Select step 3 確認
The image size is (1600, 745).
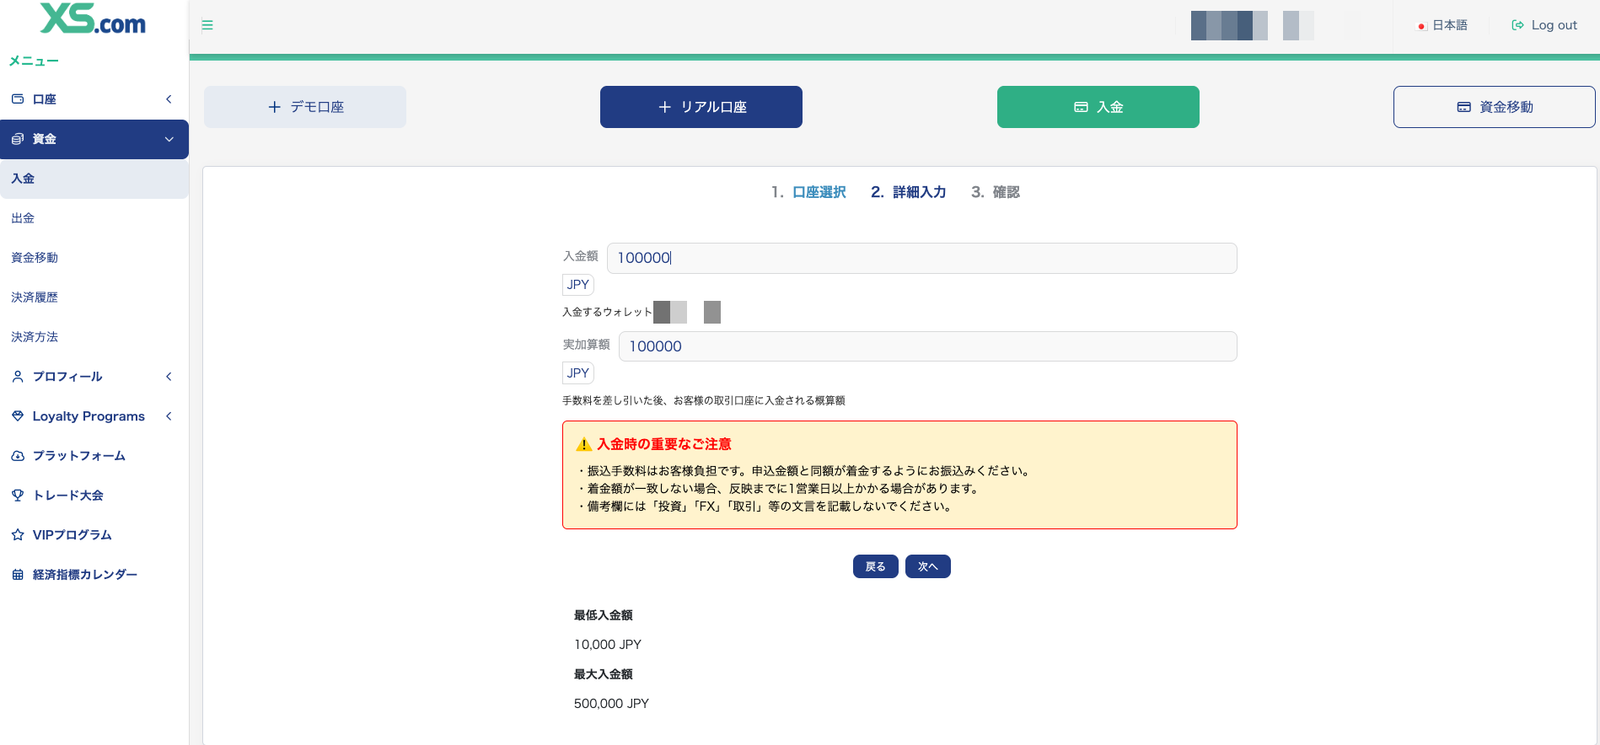(995, 192)
